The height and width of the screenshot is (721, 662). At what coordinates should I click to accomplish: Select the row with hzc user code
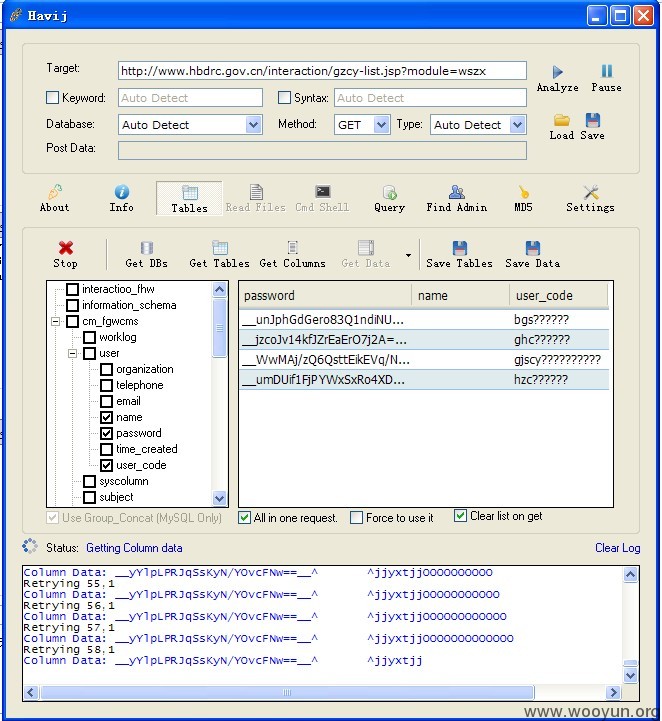click(x=424, y=380)
